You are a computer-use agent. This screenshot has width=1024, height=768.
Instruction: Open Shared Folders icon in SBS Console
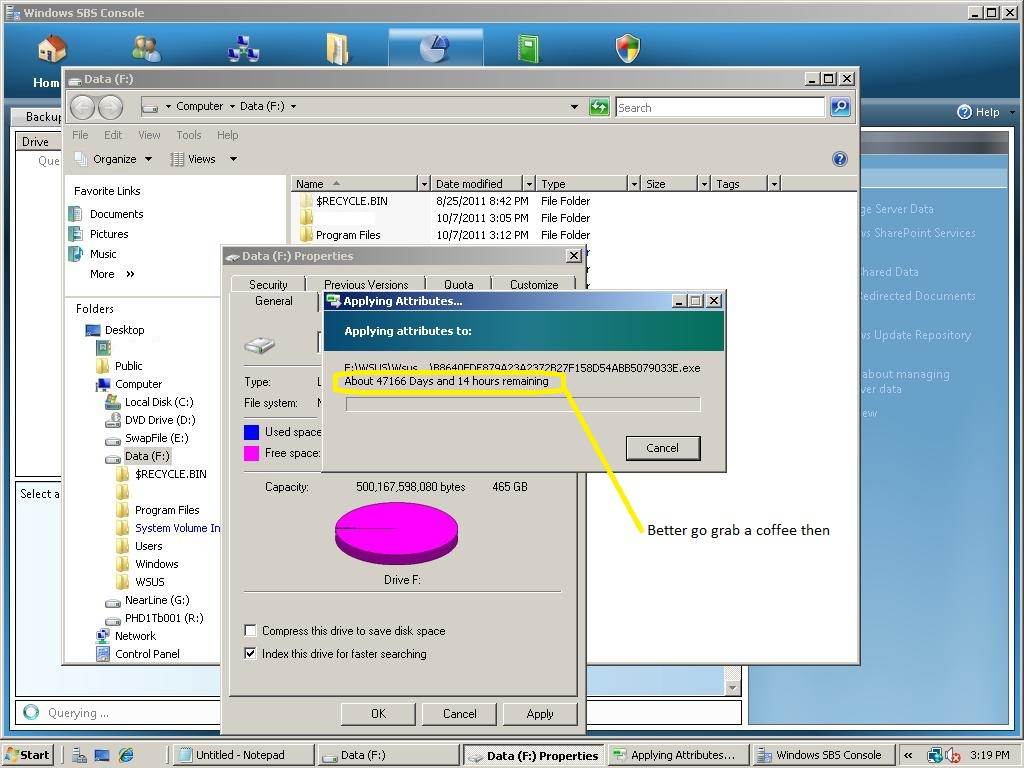point(338,48)
